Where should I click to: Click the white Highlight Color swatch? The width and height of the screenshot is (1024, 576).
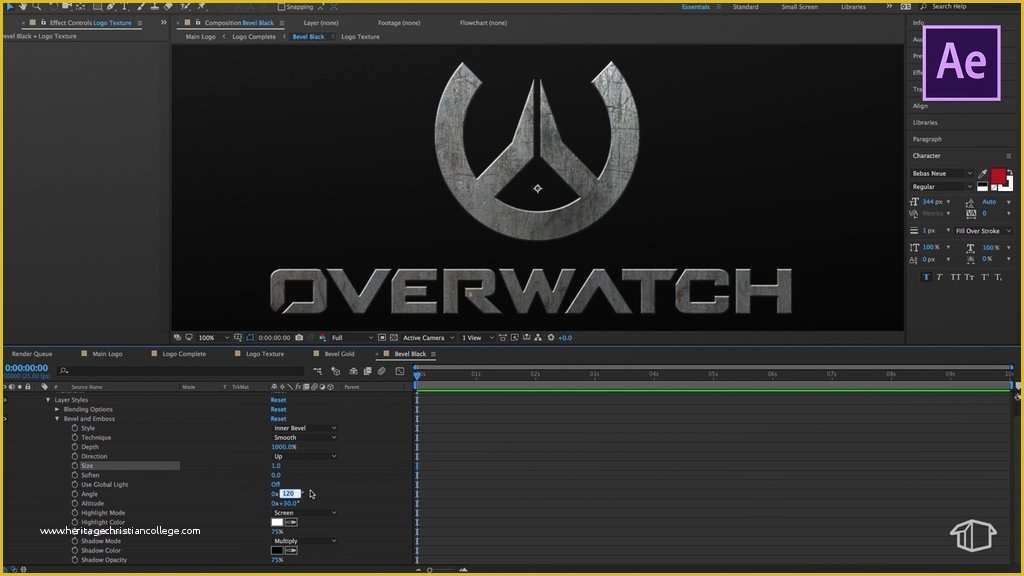(x=277, y=522)
